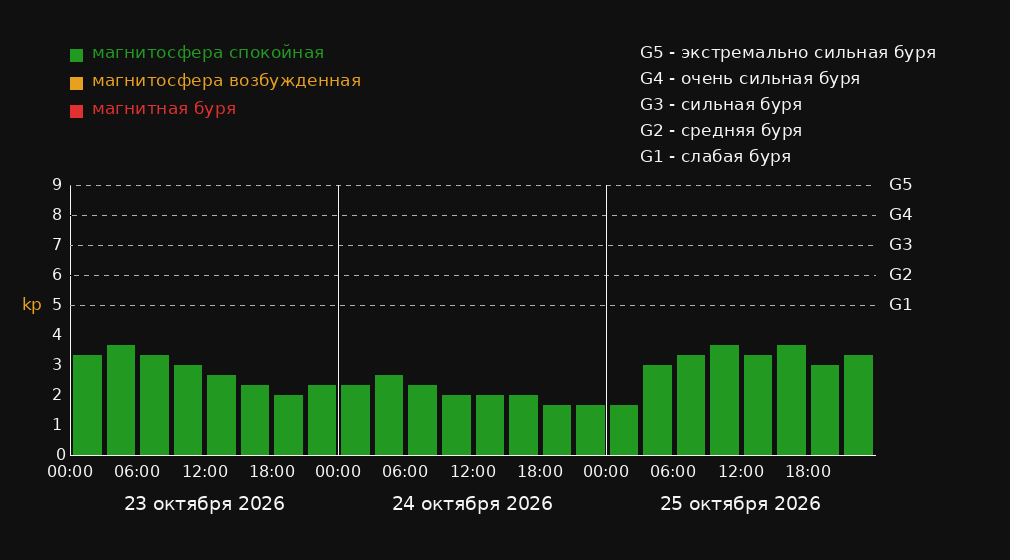Click the y-axis value 9

[57, 185]
